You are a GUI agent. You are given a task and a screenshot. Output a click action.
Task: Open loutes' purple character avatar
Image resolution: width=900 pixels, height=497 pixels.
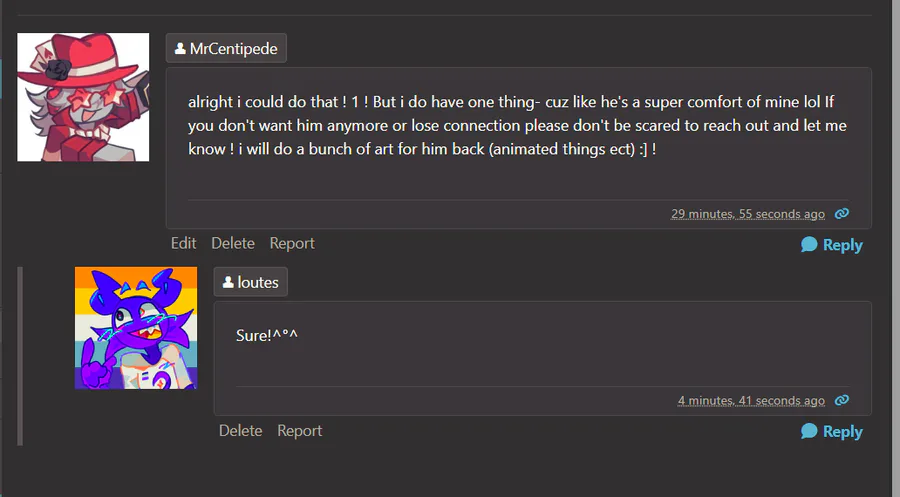[x=136, y=328]
